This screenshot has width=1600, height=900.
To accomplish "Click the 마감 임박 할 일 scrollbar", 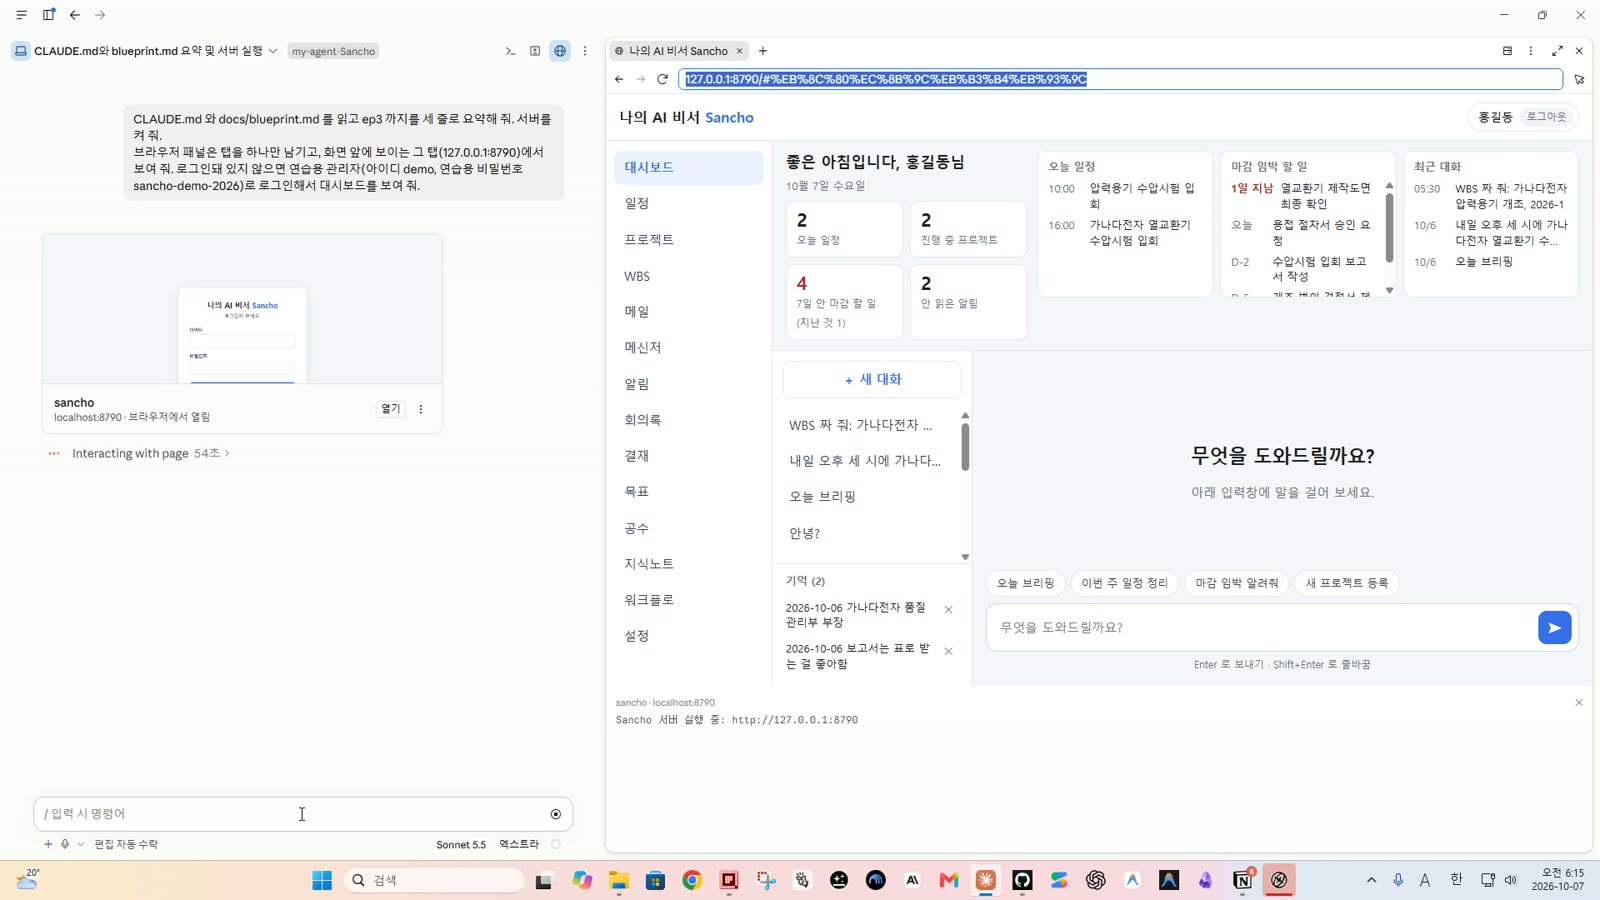I will (x=1389, y=228).
